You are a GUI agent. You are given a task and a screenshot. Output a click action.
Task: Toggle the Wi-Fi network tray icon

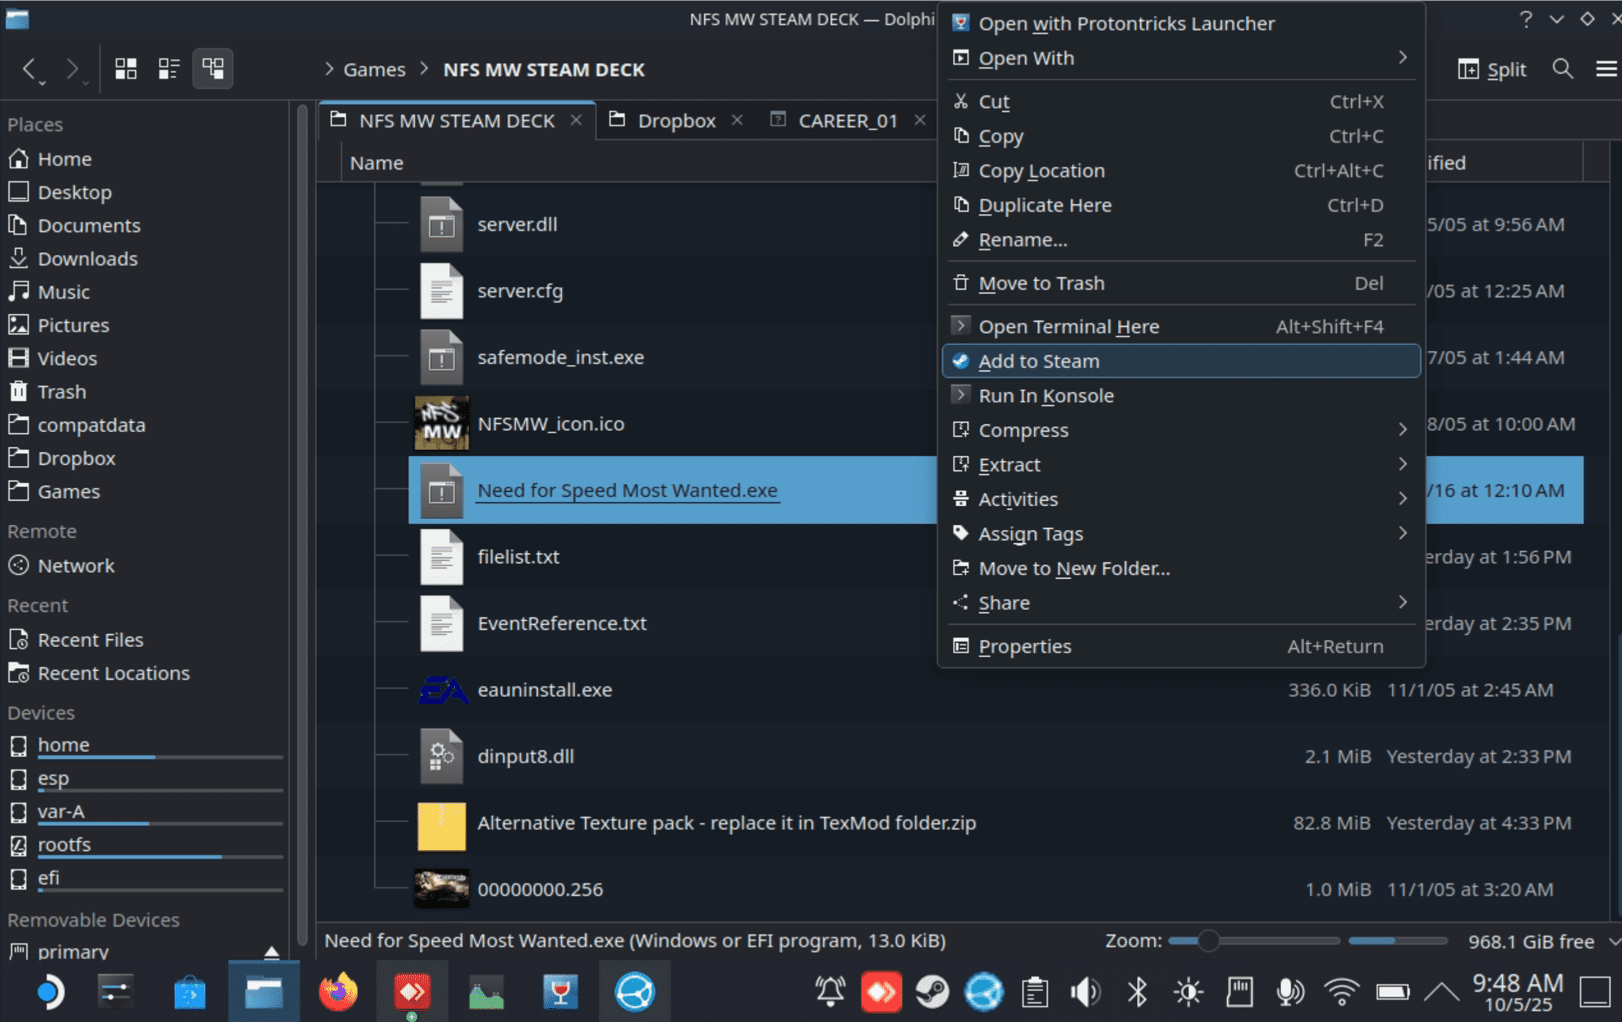[1340, 992]
